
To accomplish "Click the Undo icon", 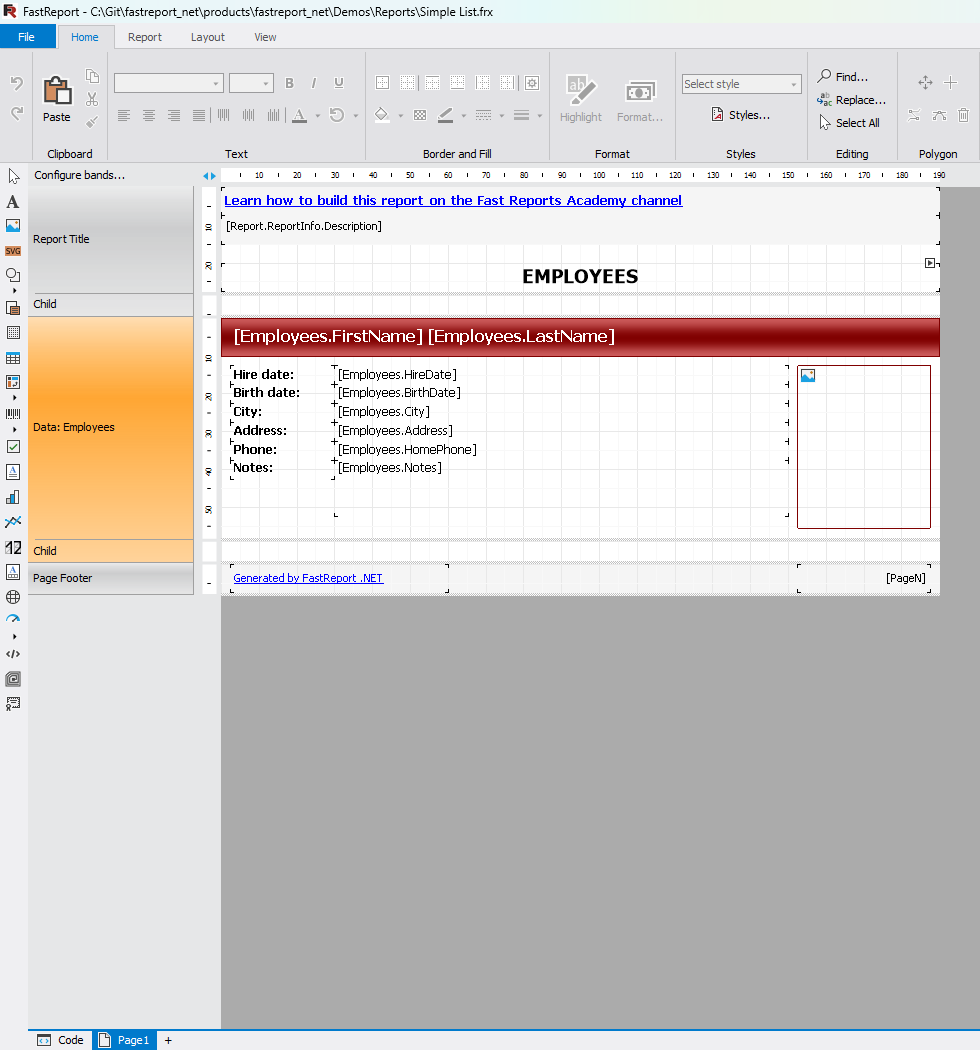I will [x=17, y=83].
